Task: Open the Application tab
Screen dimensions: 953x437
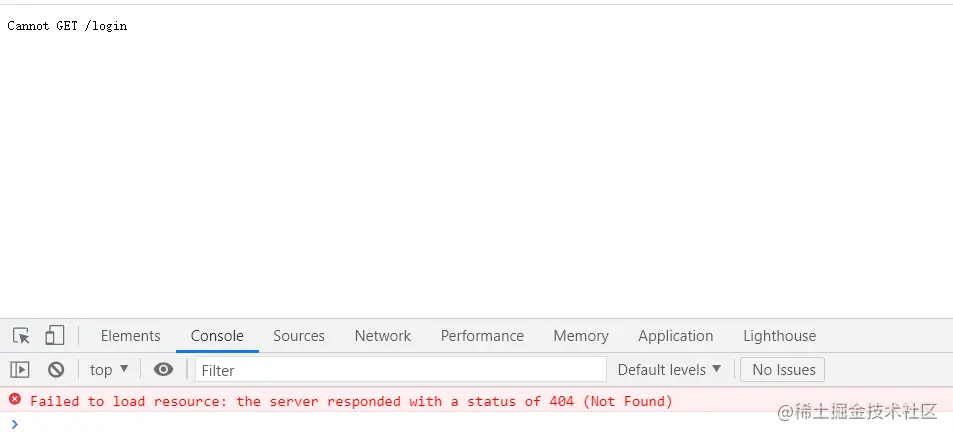Action: tap(675, 335)
